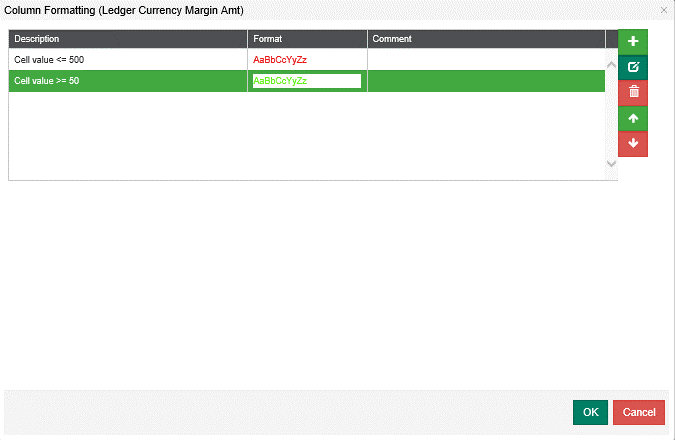Click the list scrollbar down arrow
Viewport: 675px width, 440px height.
click(612, 162)
